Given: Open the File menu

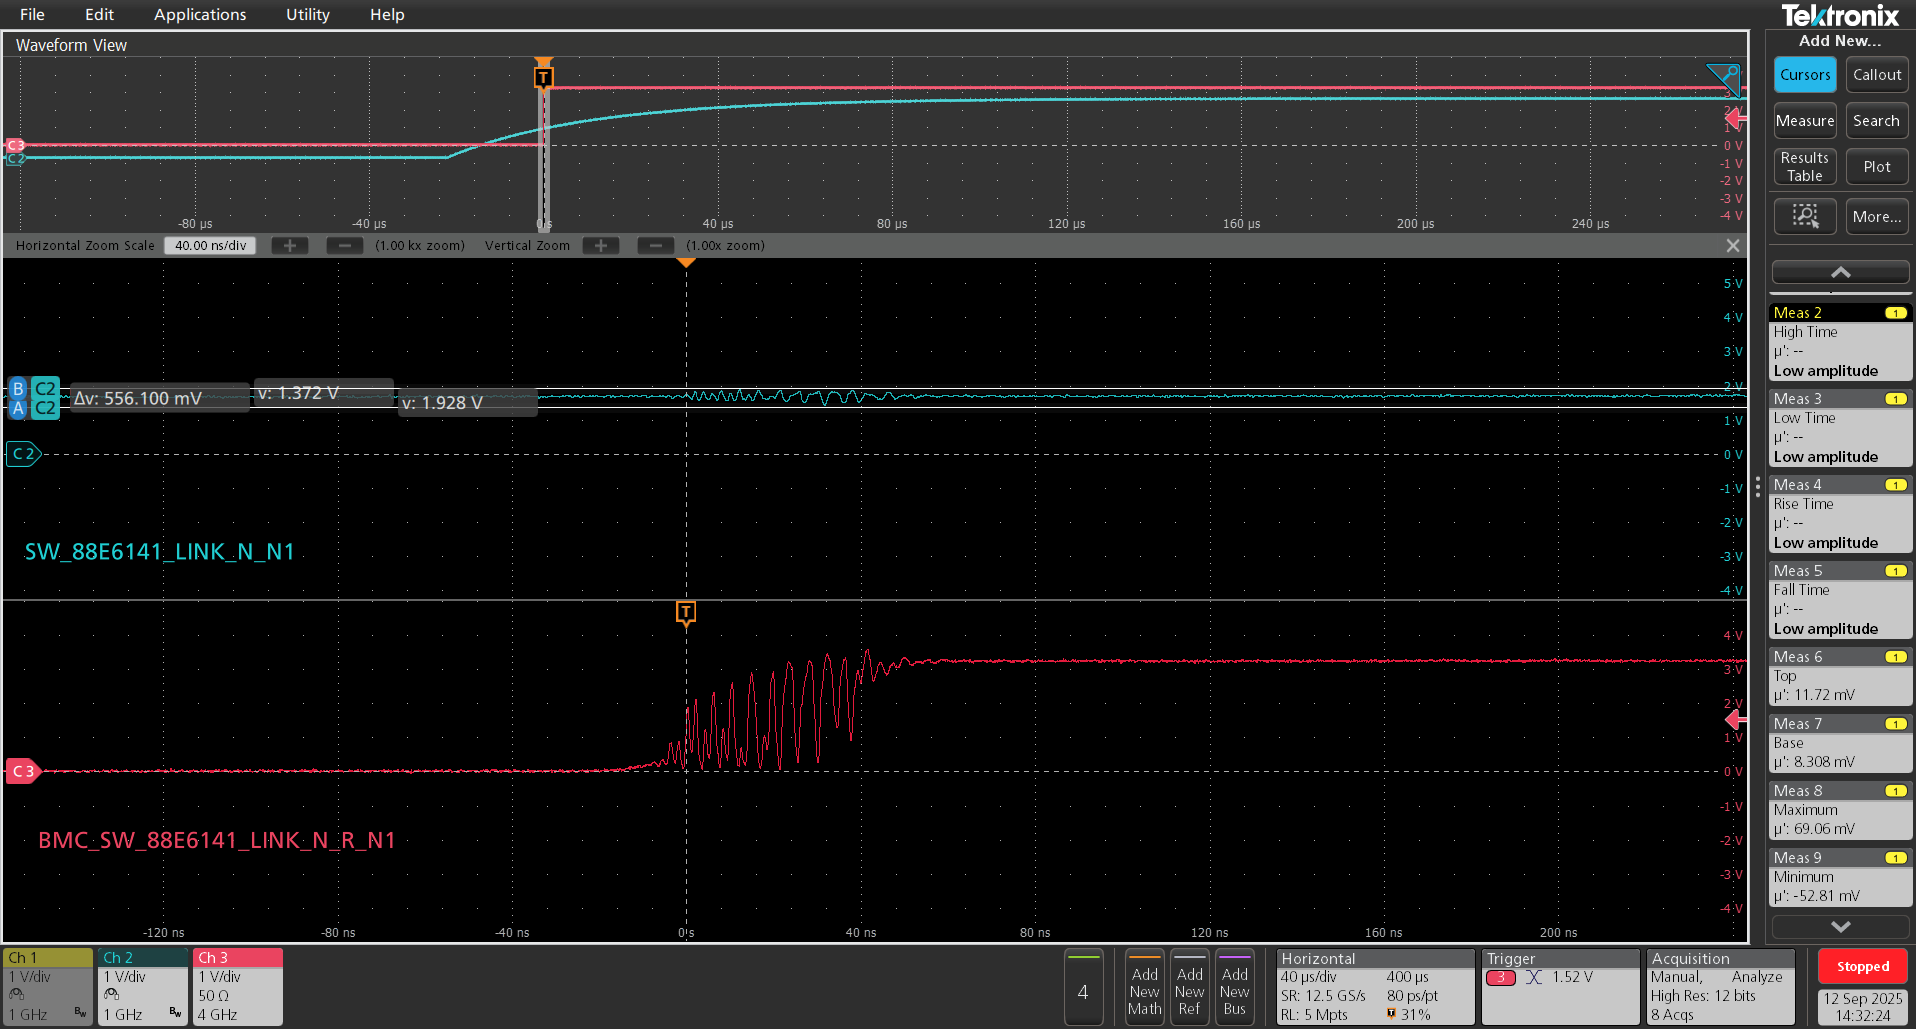Looking at the screenshot, I should pyautogui.click(x=32, y=14).
